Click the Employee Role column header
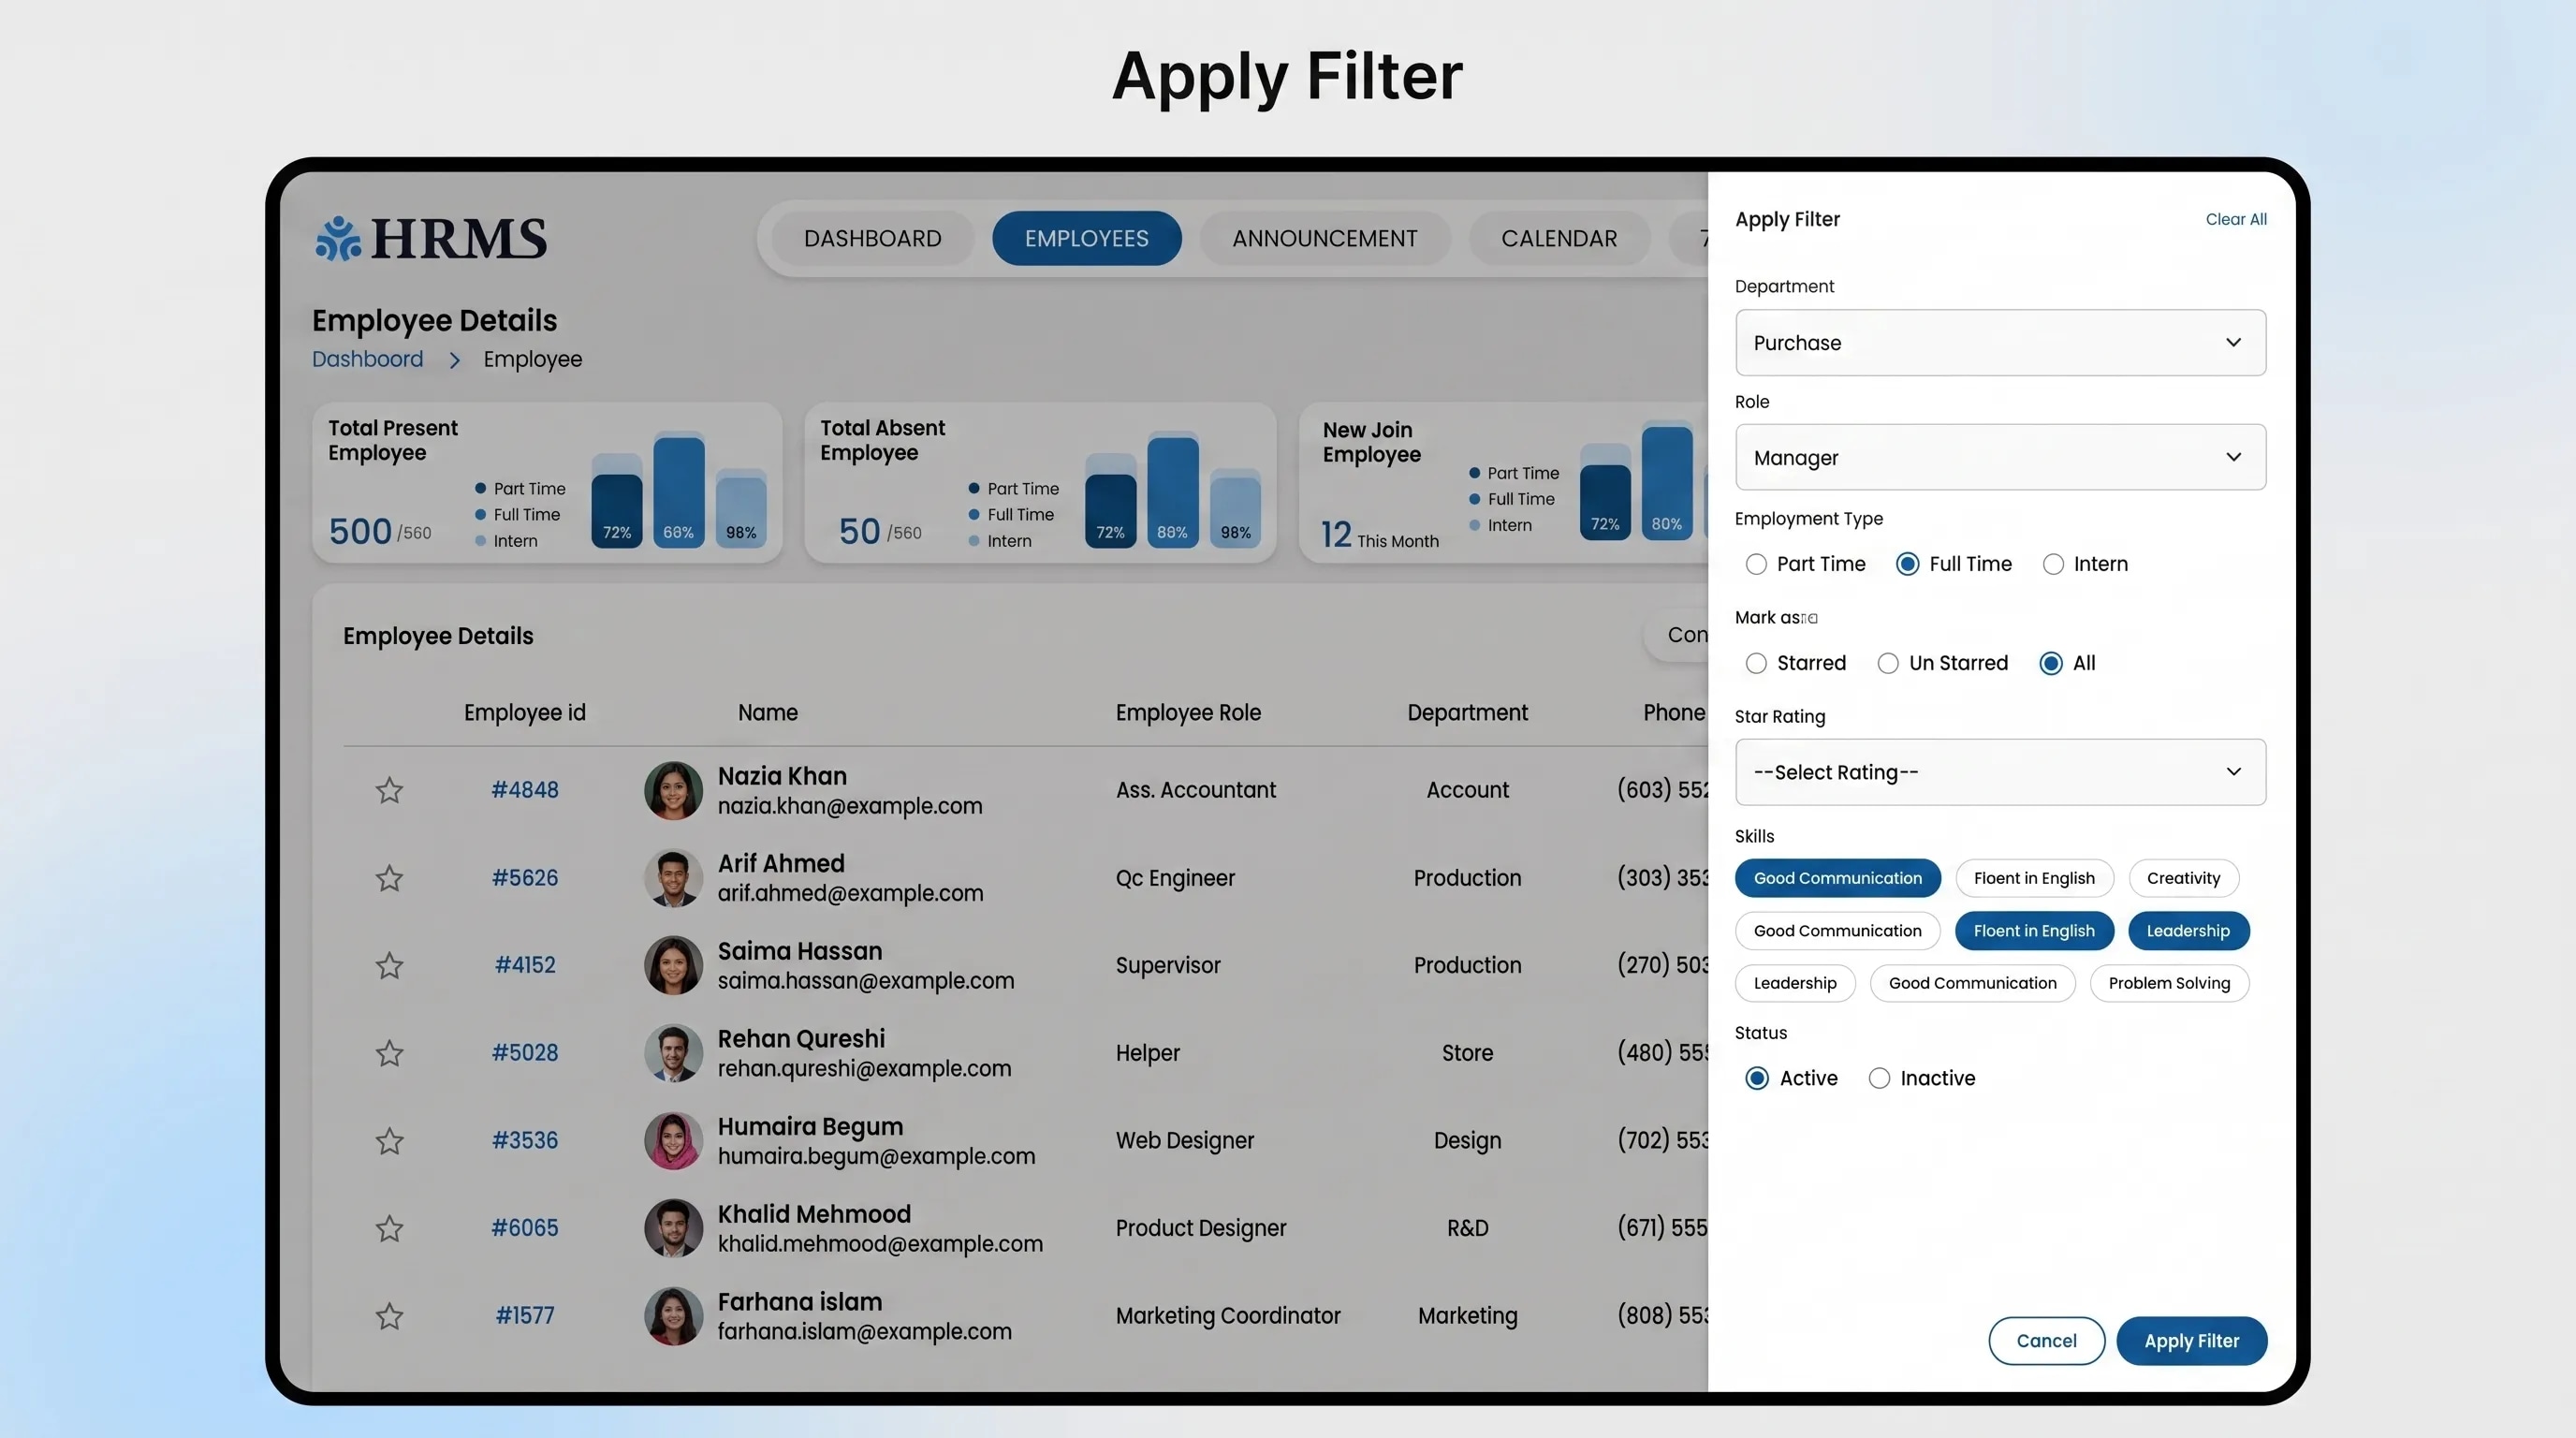The width and height of the screenshot is (2576, 1438). point(1188,713)
